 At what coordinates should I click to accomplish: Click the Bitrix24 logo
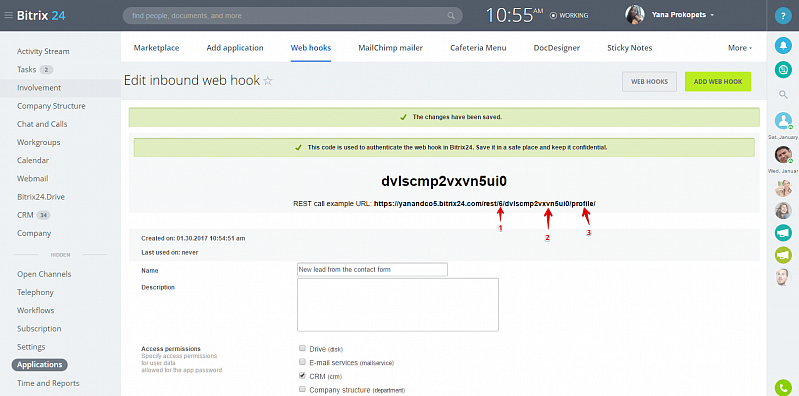coord(41,15)
